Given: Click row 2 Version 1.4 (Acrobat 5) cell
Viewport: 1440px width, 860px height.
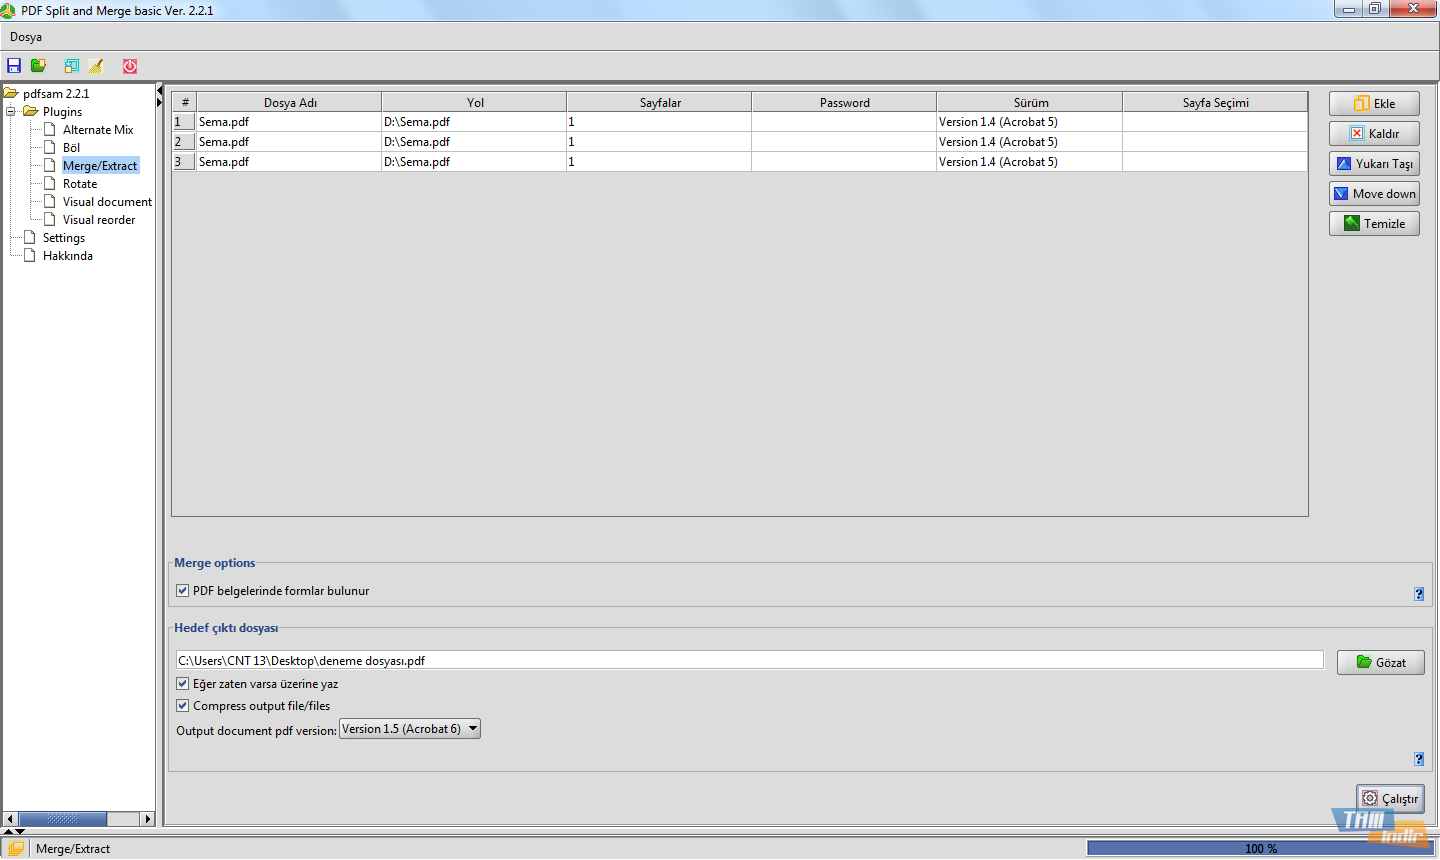Looking at the screenshot, I should (1030, 142).
